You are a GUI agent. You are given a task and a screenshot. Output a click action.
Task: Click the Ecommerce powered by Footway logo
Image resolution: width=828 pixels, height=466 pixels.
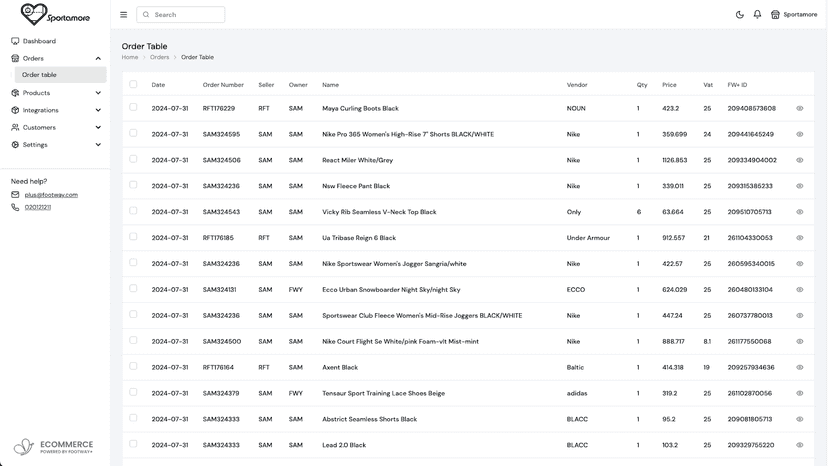tap(53, 446)
